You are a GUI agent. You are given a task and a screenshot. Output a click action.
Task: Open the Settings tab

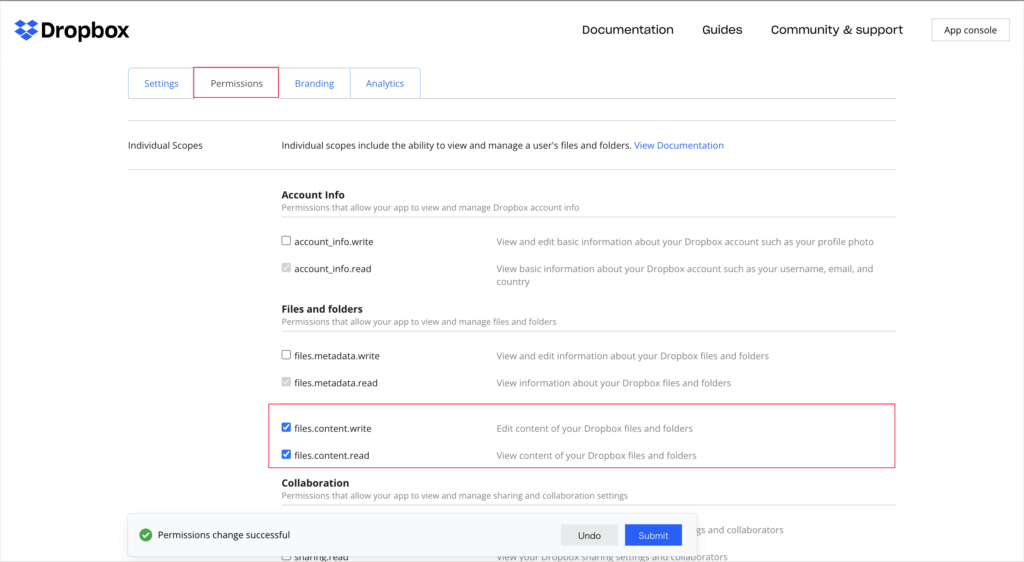(161, 84)
